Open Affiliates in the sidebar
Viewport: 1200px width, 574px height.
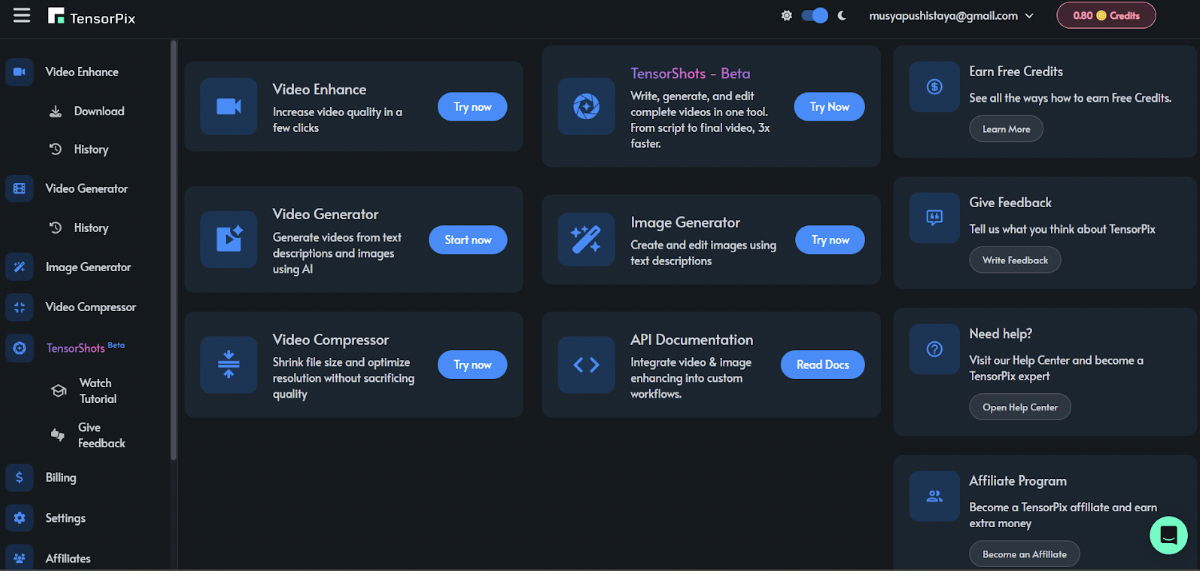point(68,558)
